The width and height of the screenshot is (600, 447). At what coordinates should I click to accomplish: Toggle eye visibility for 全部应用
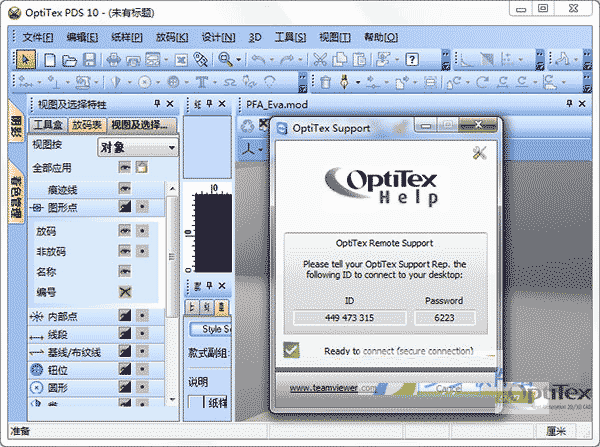(x=124, y=167)
